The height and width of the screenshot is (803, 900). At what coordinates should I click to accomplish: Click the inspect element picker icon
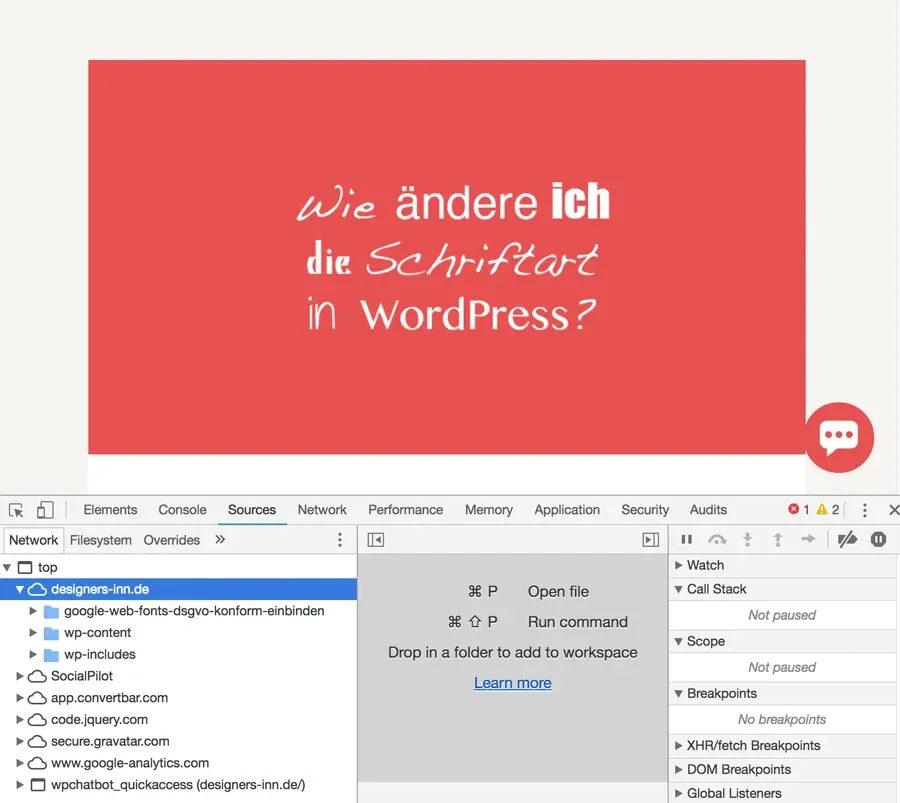[x=16, y=510]
